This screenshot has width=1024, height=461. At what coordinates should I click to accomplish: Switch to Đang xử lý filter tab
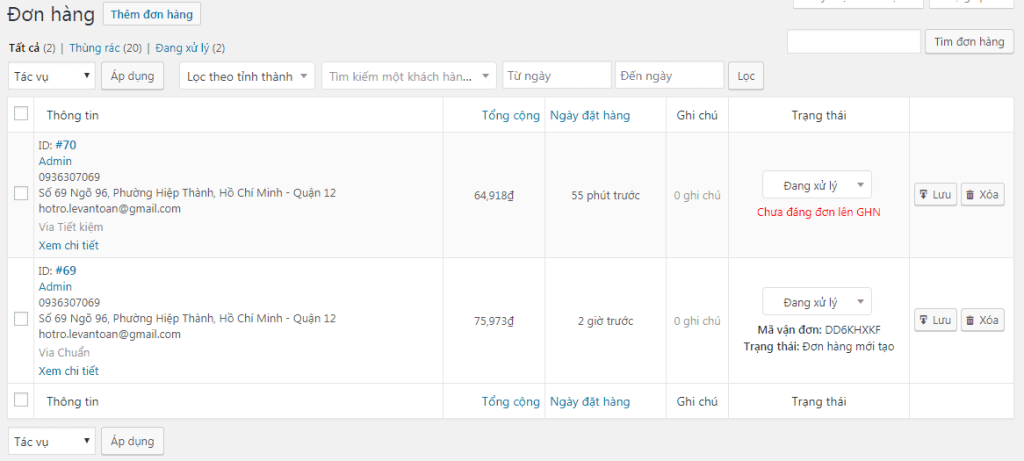coord(182,48)
